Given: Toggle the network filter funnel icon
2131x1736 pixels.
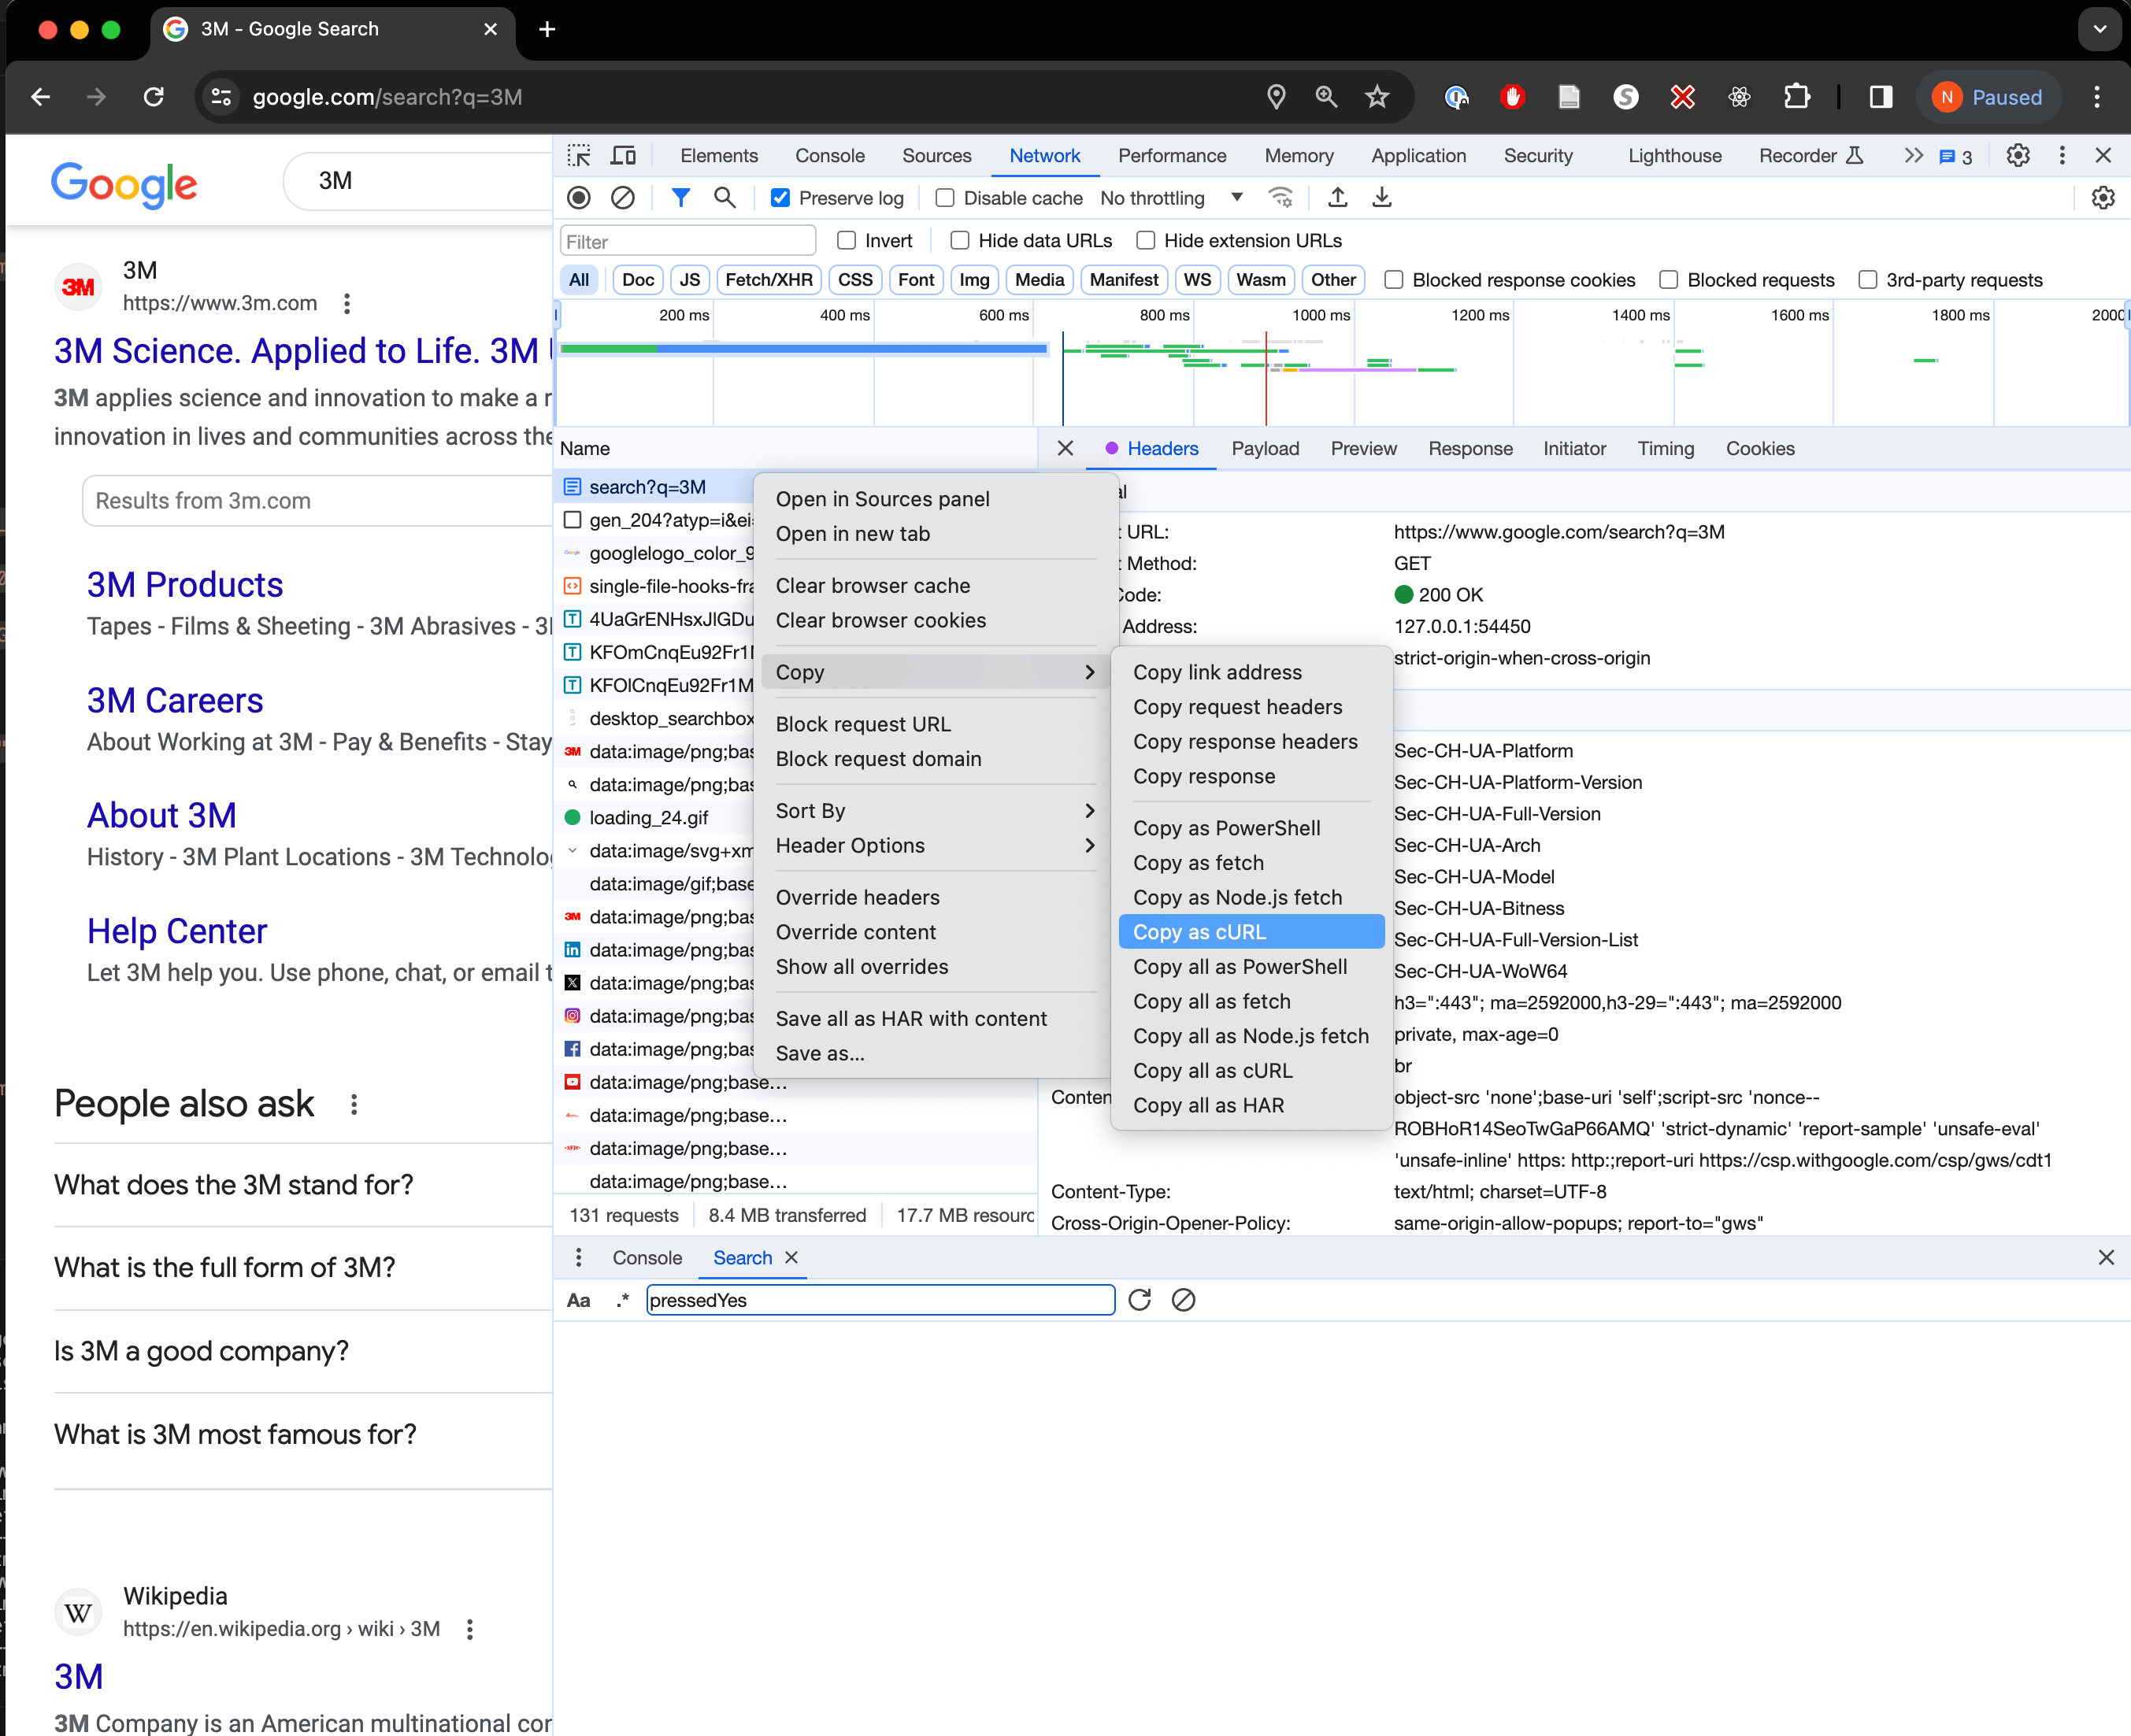Looking at the screenshot, I should coord(680,198).
